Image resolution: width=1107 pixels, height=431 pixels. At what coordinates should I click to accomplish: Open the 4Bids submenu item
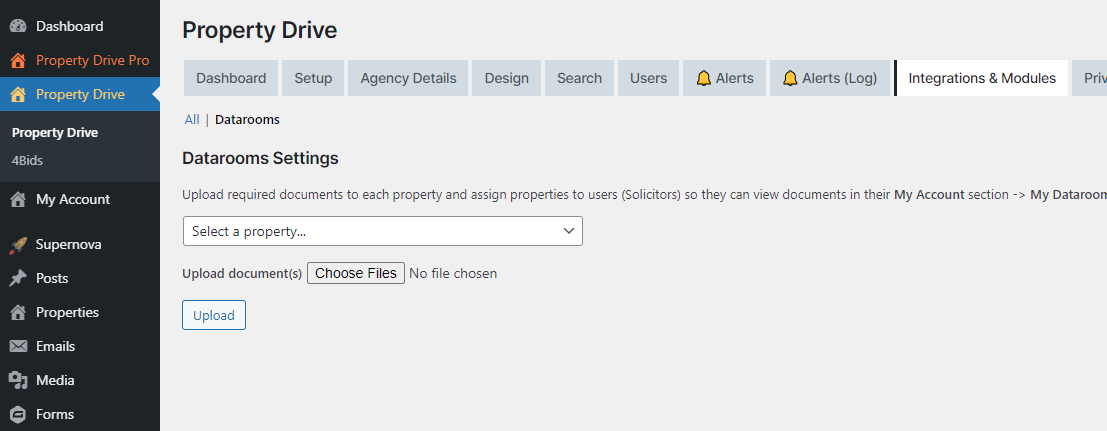click(x=27, y=160)
